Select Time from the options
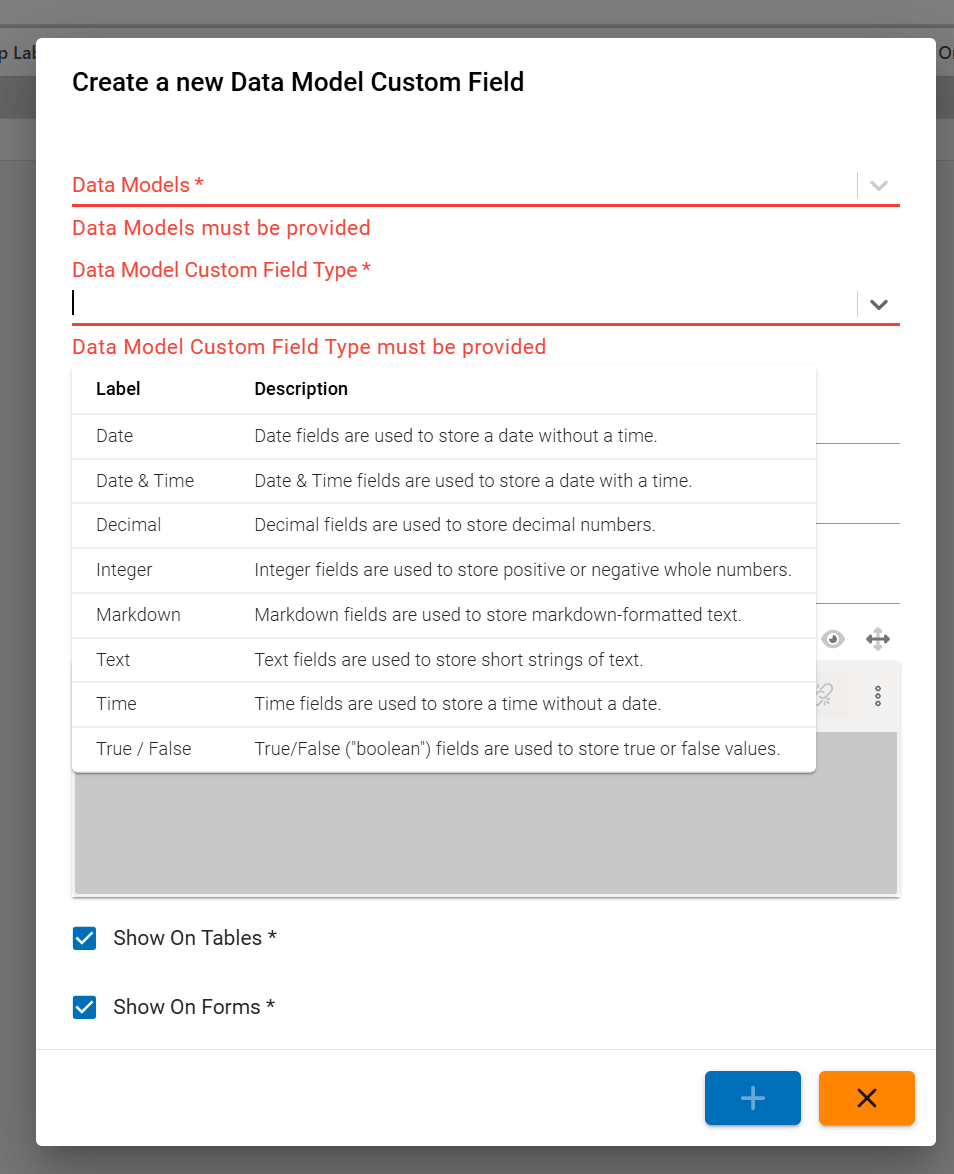This screenshot has height=1174, width=954. [112, 704]
